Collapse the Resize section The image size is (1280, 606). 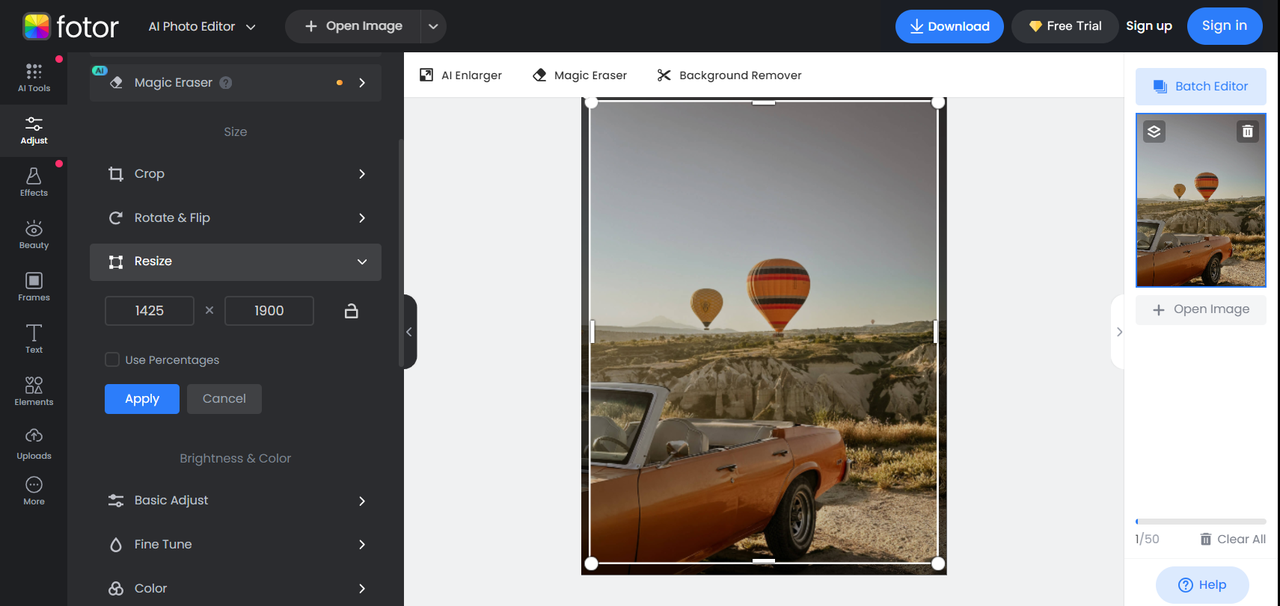click(235, 262)
